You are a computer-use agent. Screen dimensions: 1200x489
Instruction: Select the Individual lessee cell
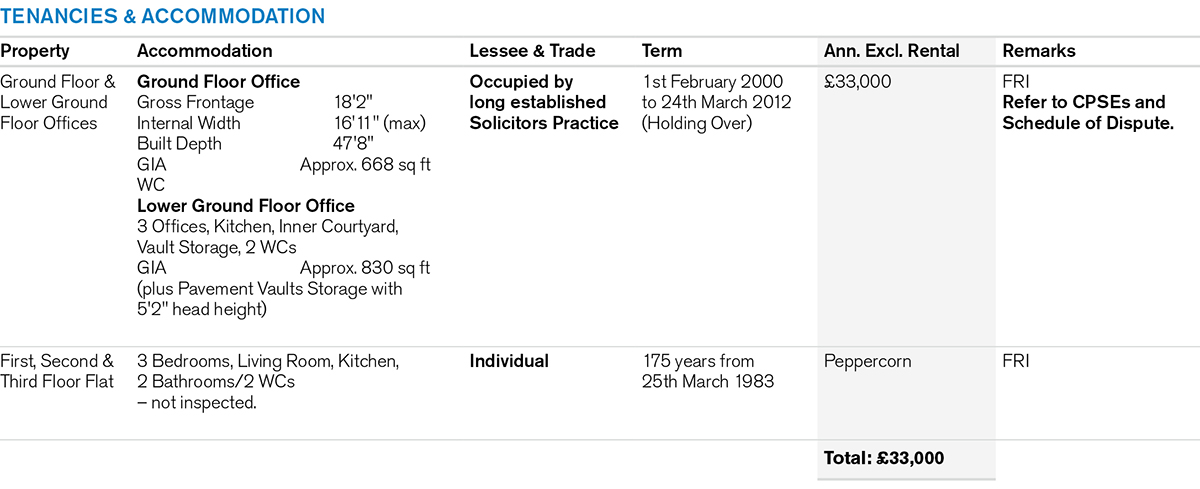pos(509,361)
